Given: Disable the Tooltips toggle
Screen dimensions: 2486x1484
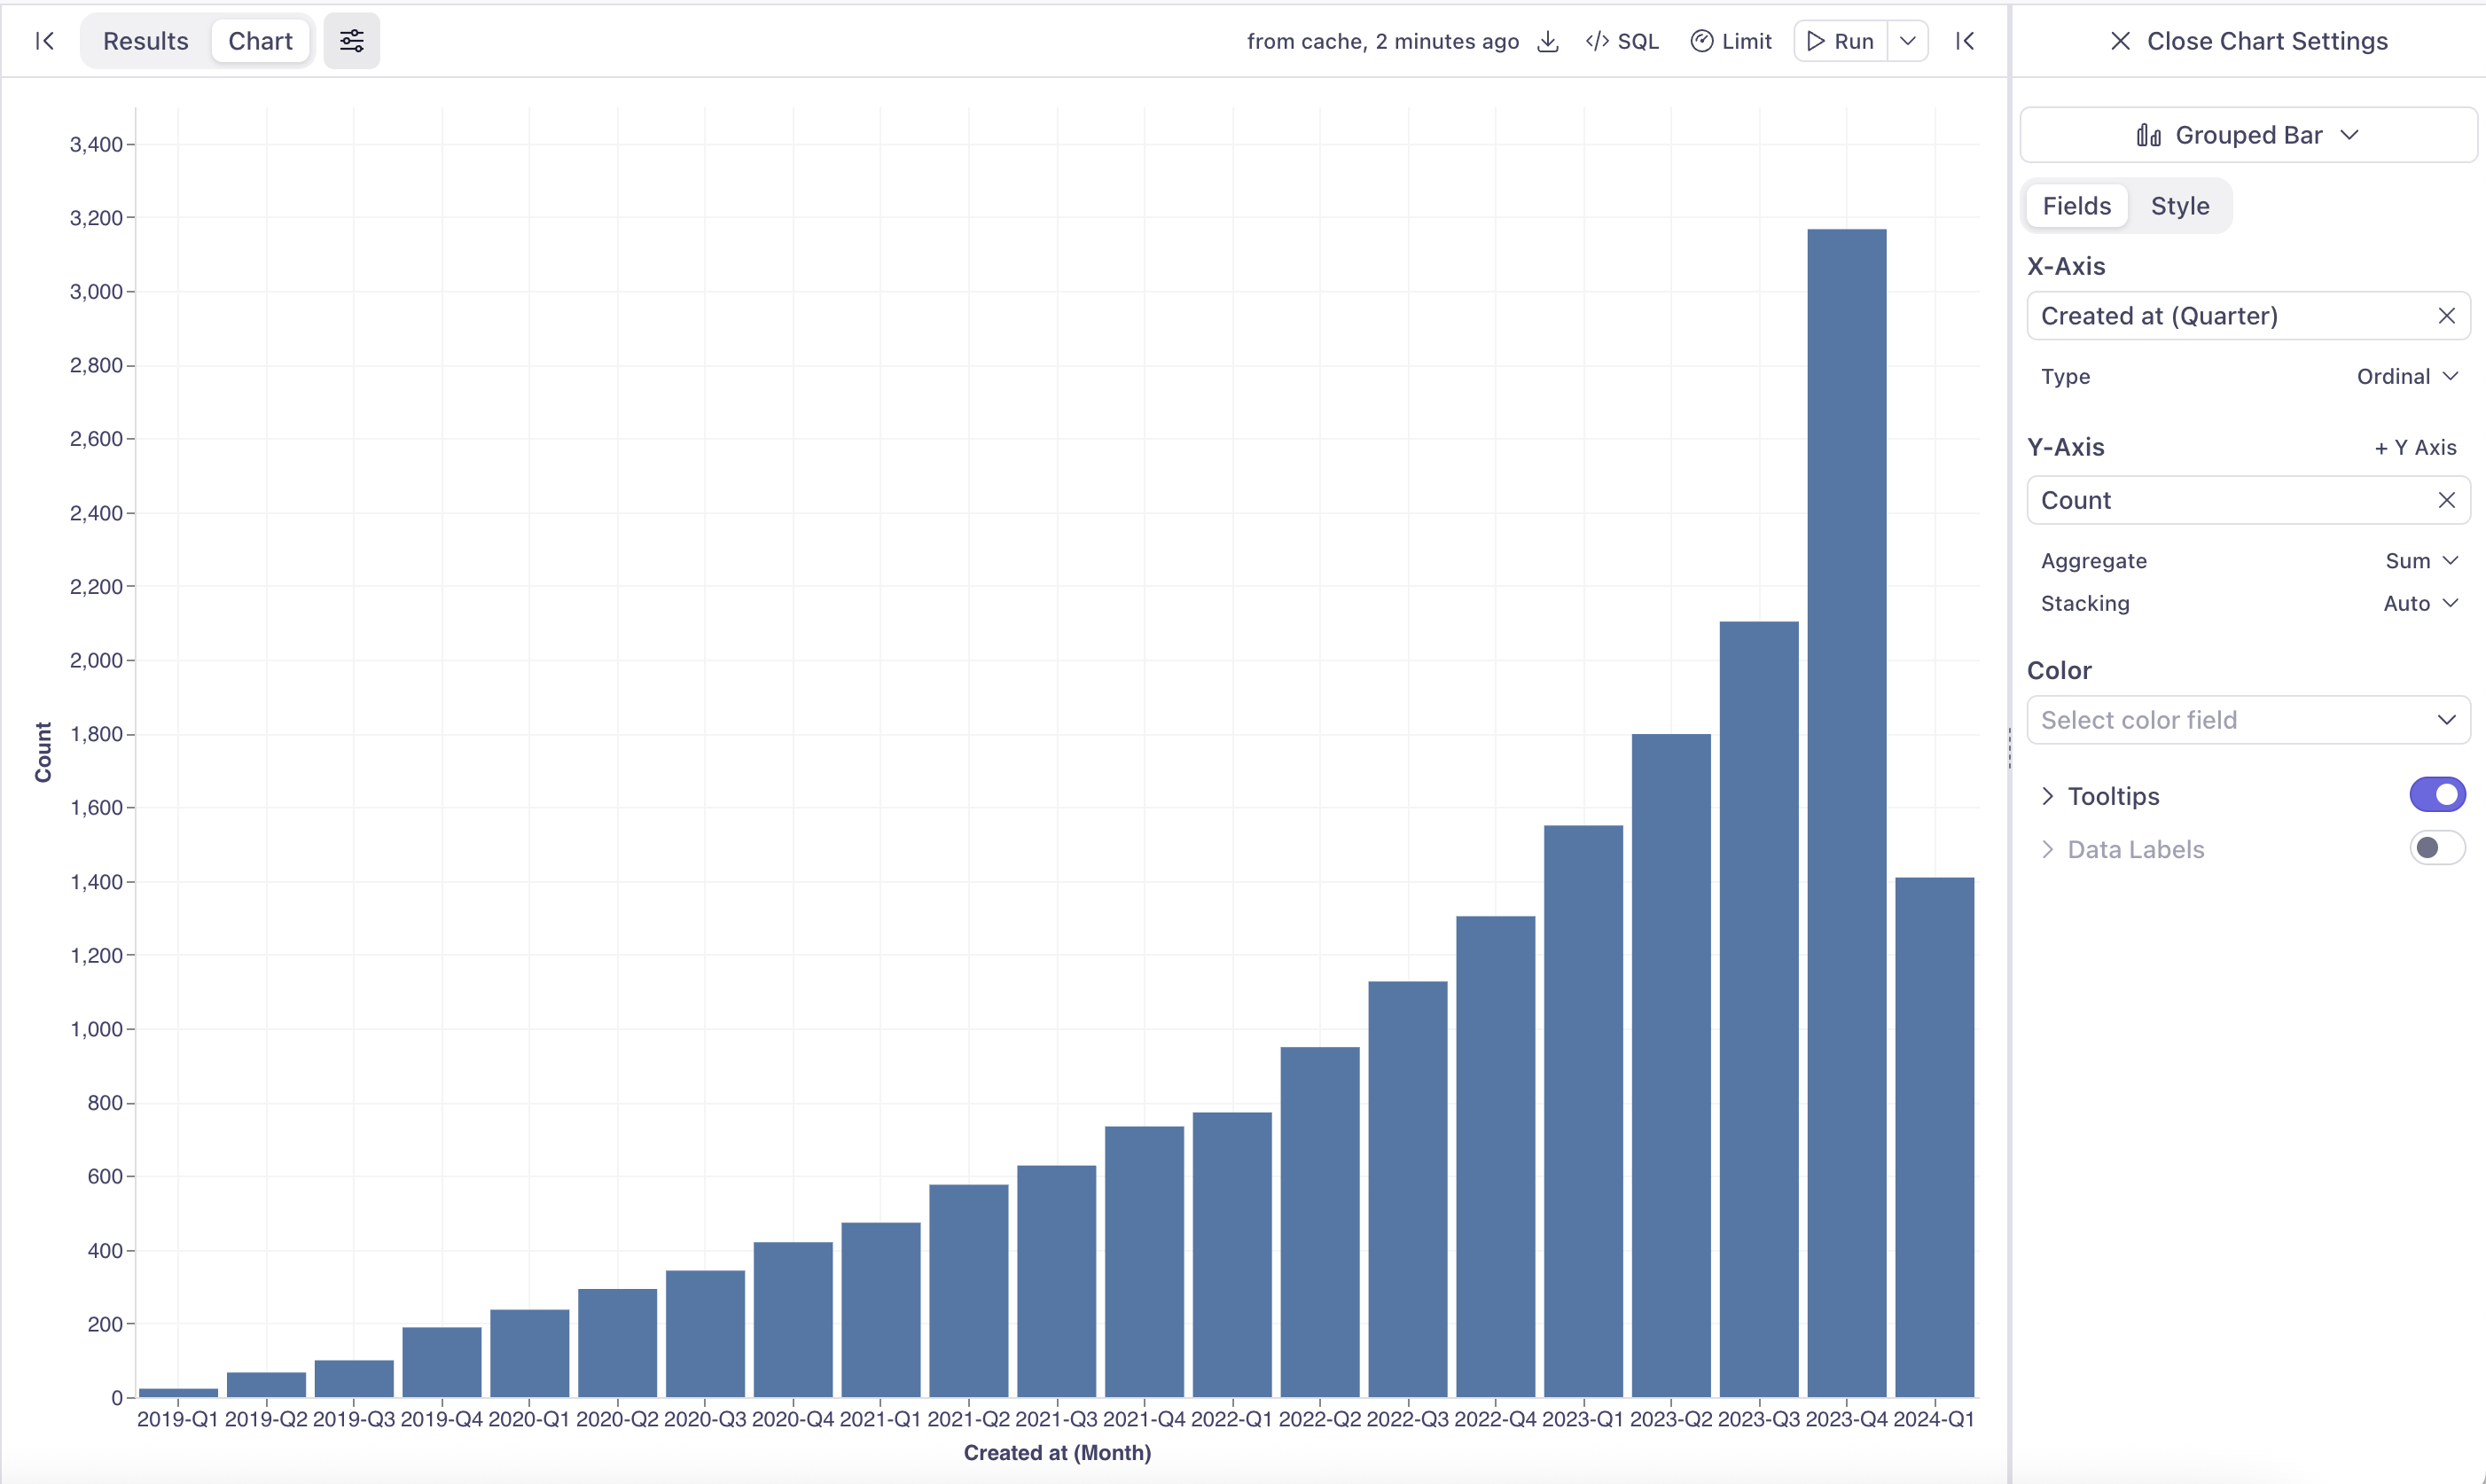Looking at the screenshot, I should coord(2436,795).
